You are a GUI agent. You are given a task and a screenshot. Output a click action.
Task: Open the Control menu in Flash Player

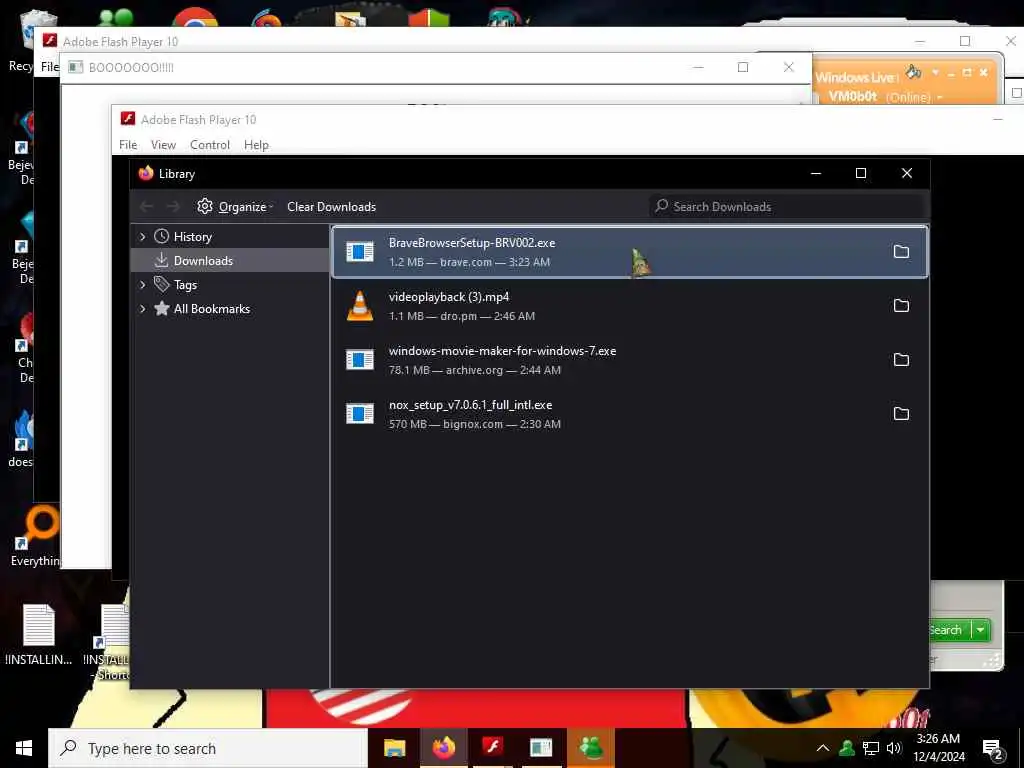(x=210, y=144)
